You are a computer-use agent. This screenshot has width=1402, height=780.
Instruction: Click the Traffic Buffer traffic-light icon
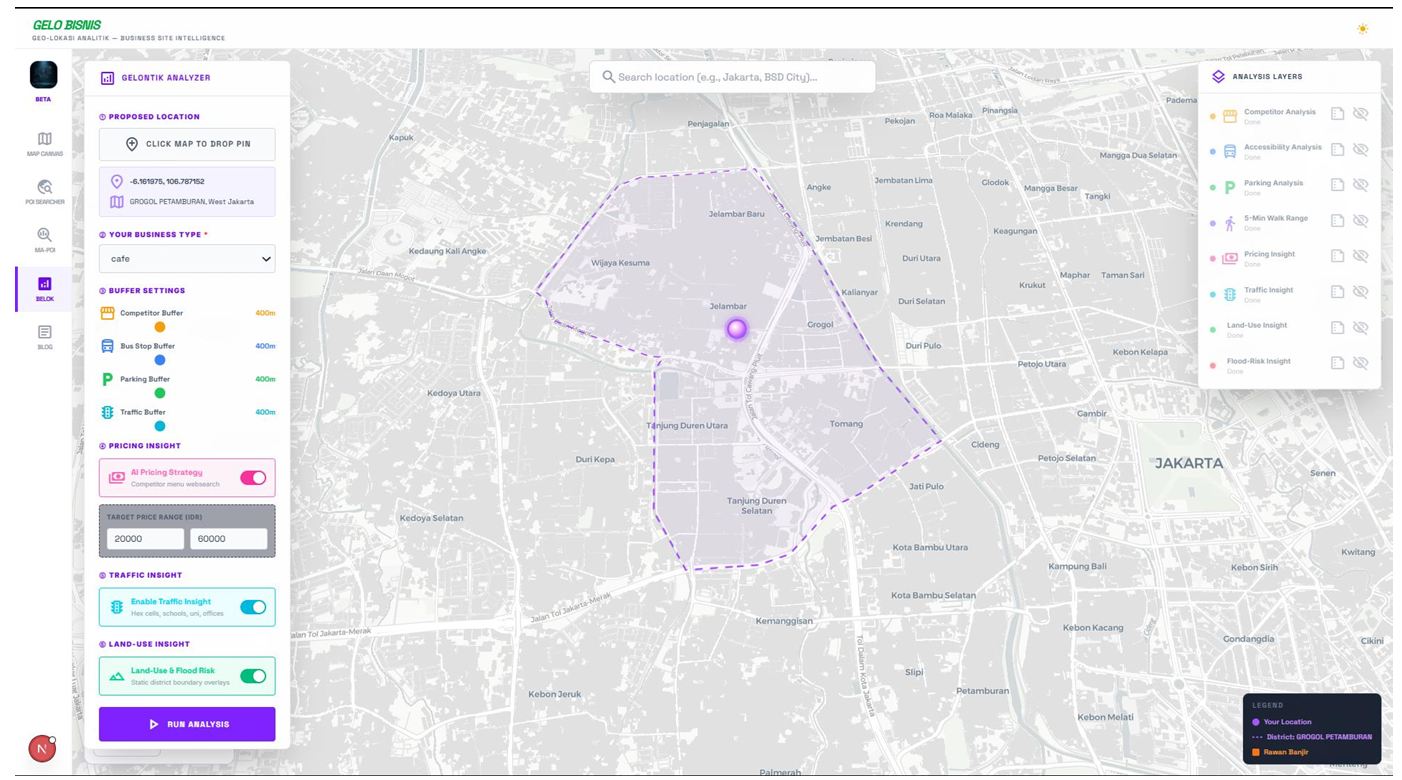[x=107, y=412]
